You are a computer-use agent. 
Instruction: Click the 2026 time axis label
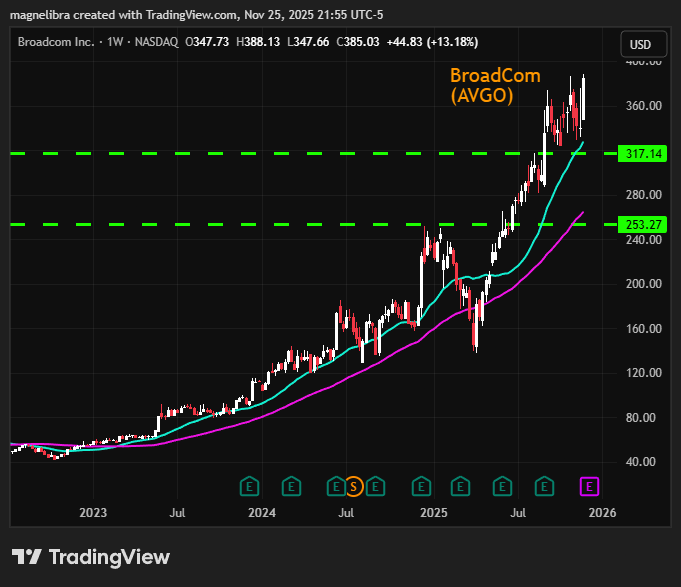tap(602, 513)
